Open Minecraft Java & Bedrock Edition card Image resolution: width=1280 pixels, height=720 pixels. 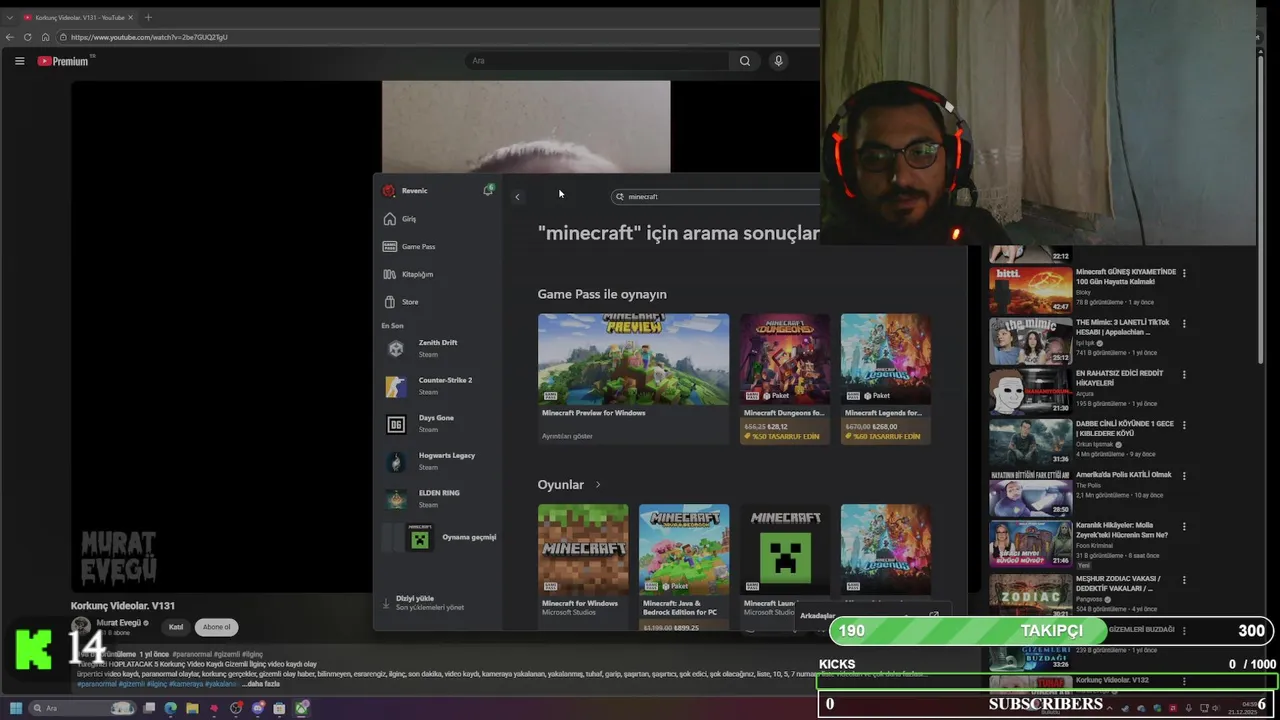(684, 566)
